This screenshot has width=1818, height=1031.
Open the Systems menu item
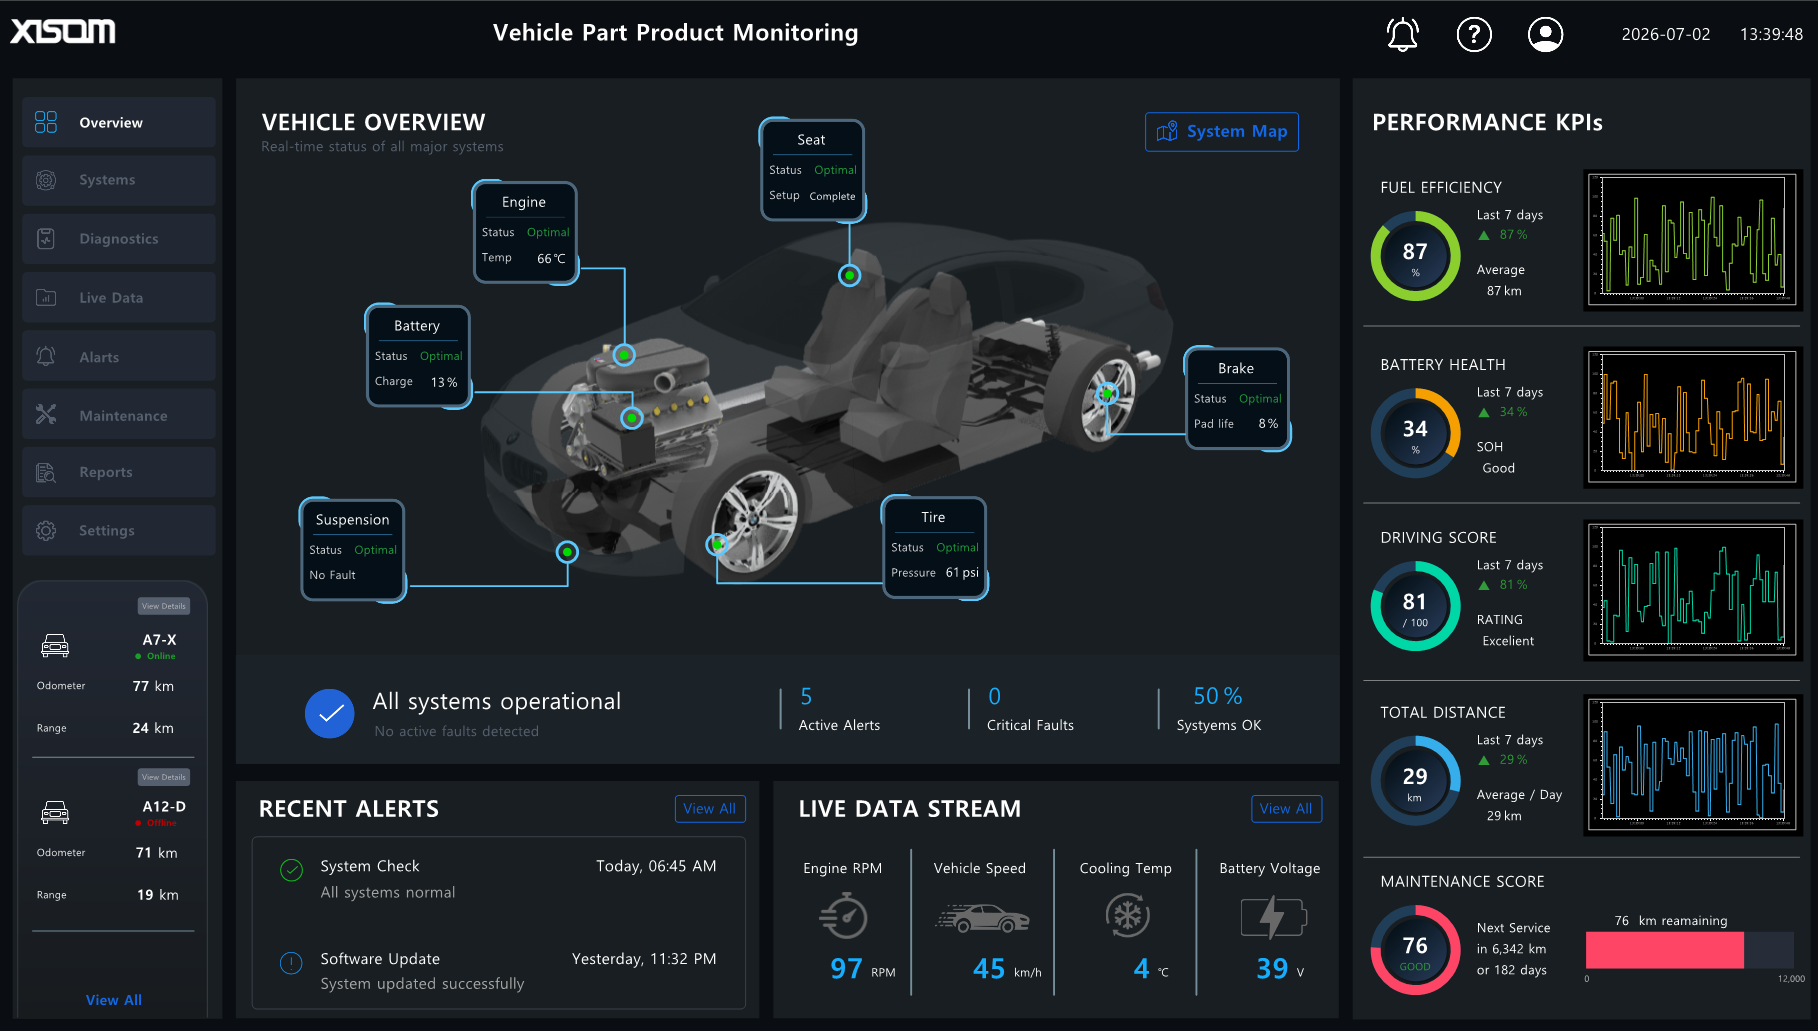click(x=119, y=180)
